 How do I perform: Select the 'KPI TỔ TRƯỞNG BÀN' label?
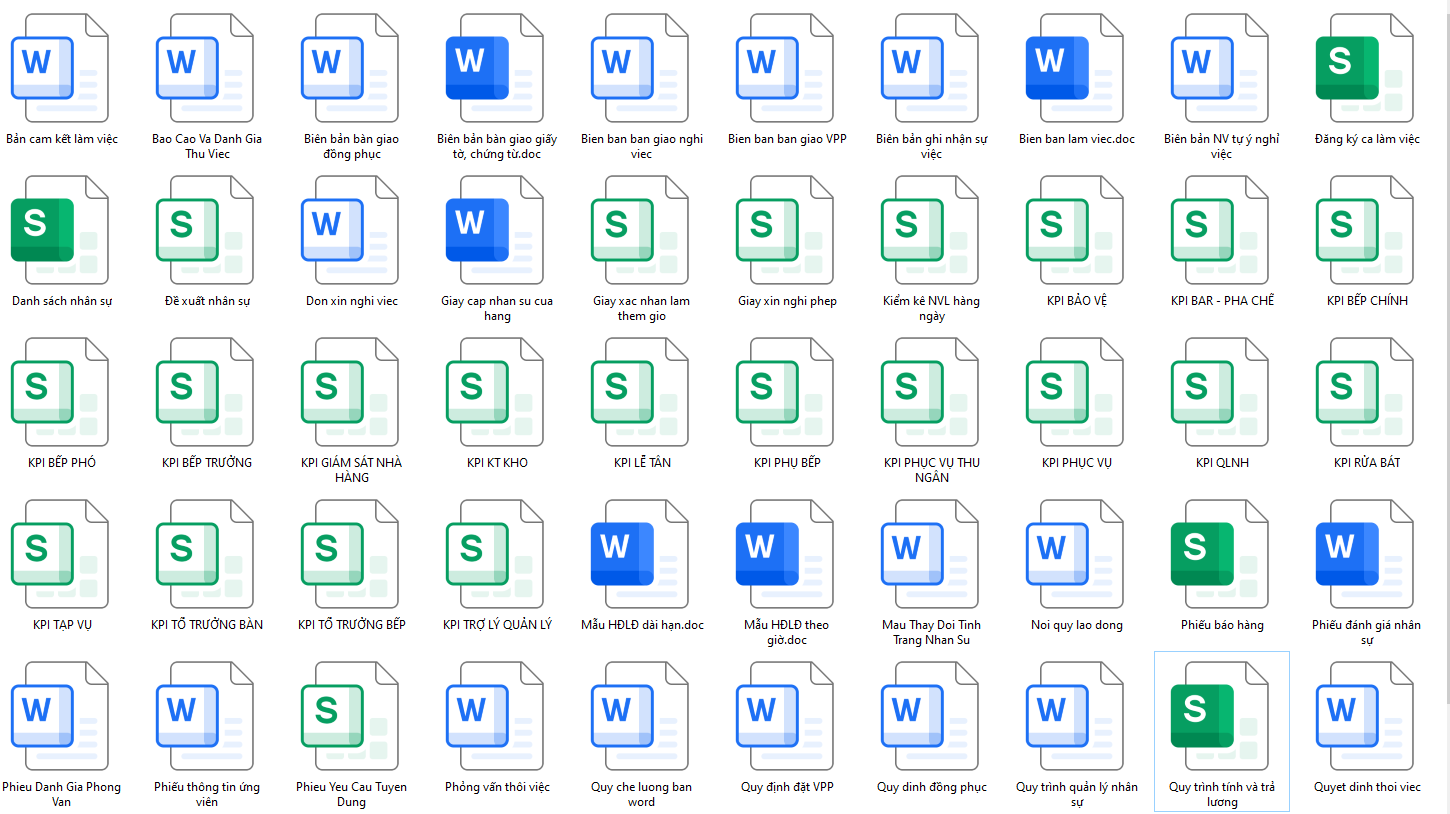207,625
